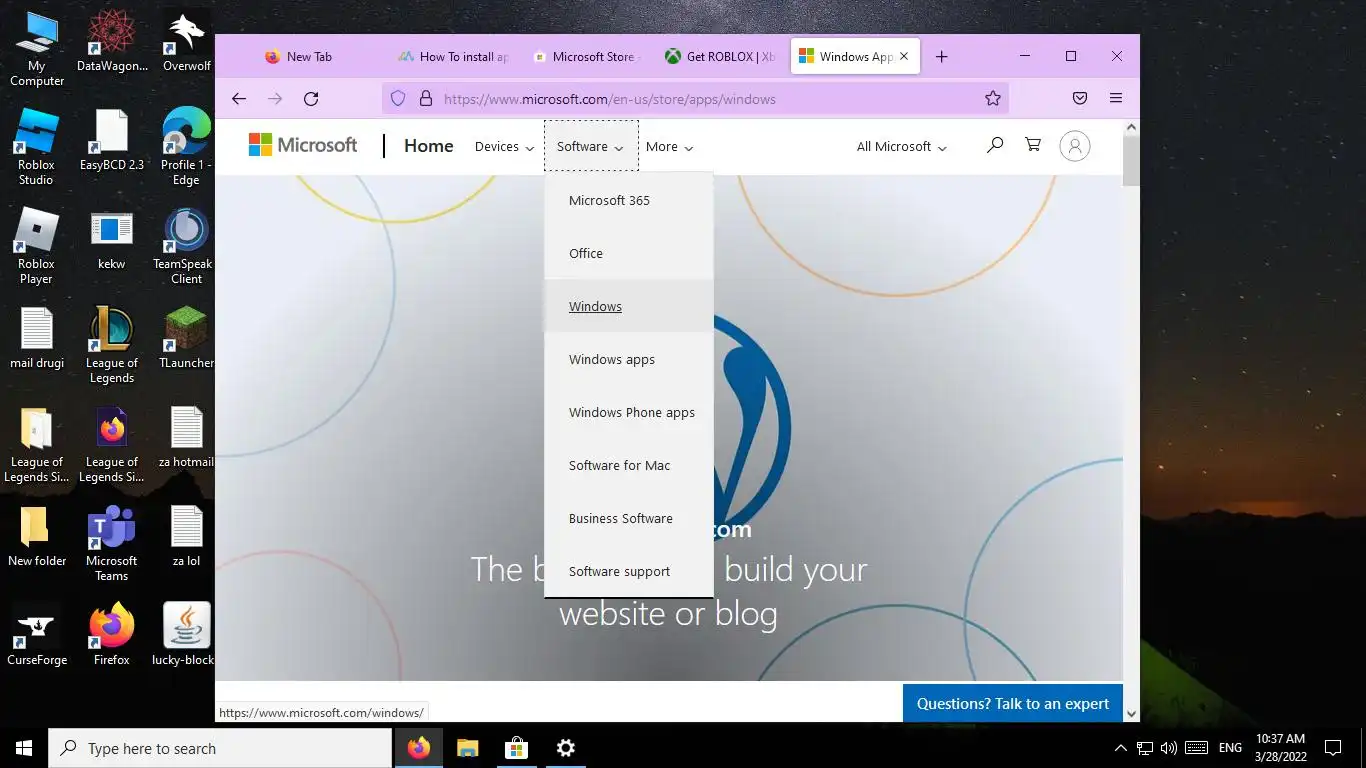Expand the More dropdown
The width and height of the screenshot is (1366, 768).
[669, 146]
